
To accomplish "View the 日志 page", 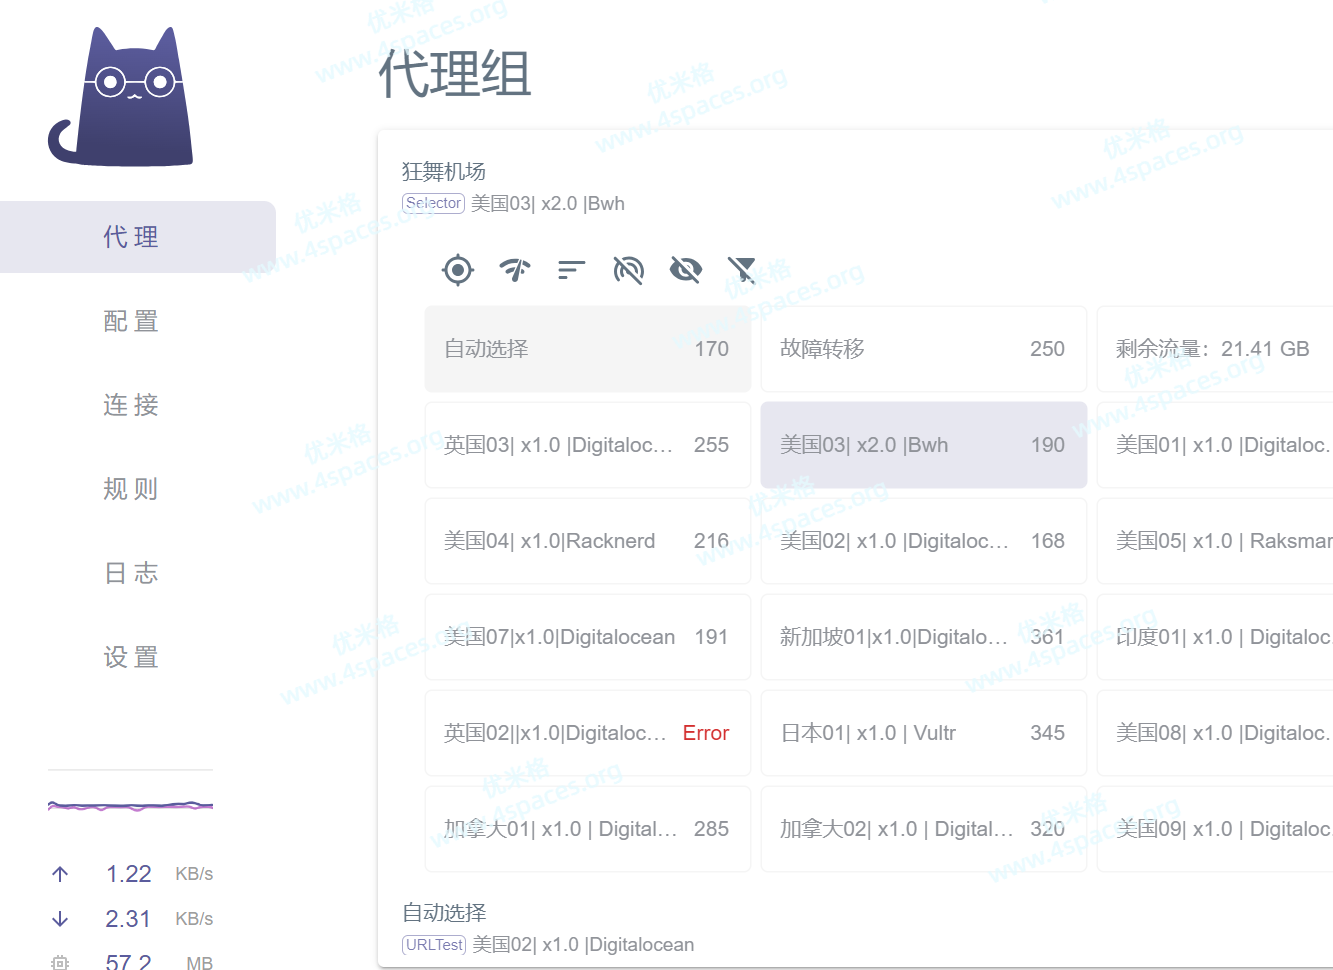I will (x=131, y=573).
